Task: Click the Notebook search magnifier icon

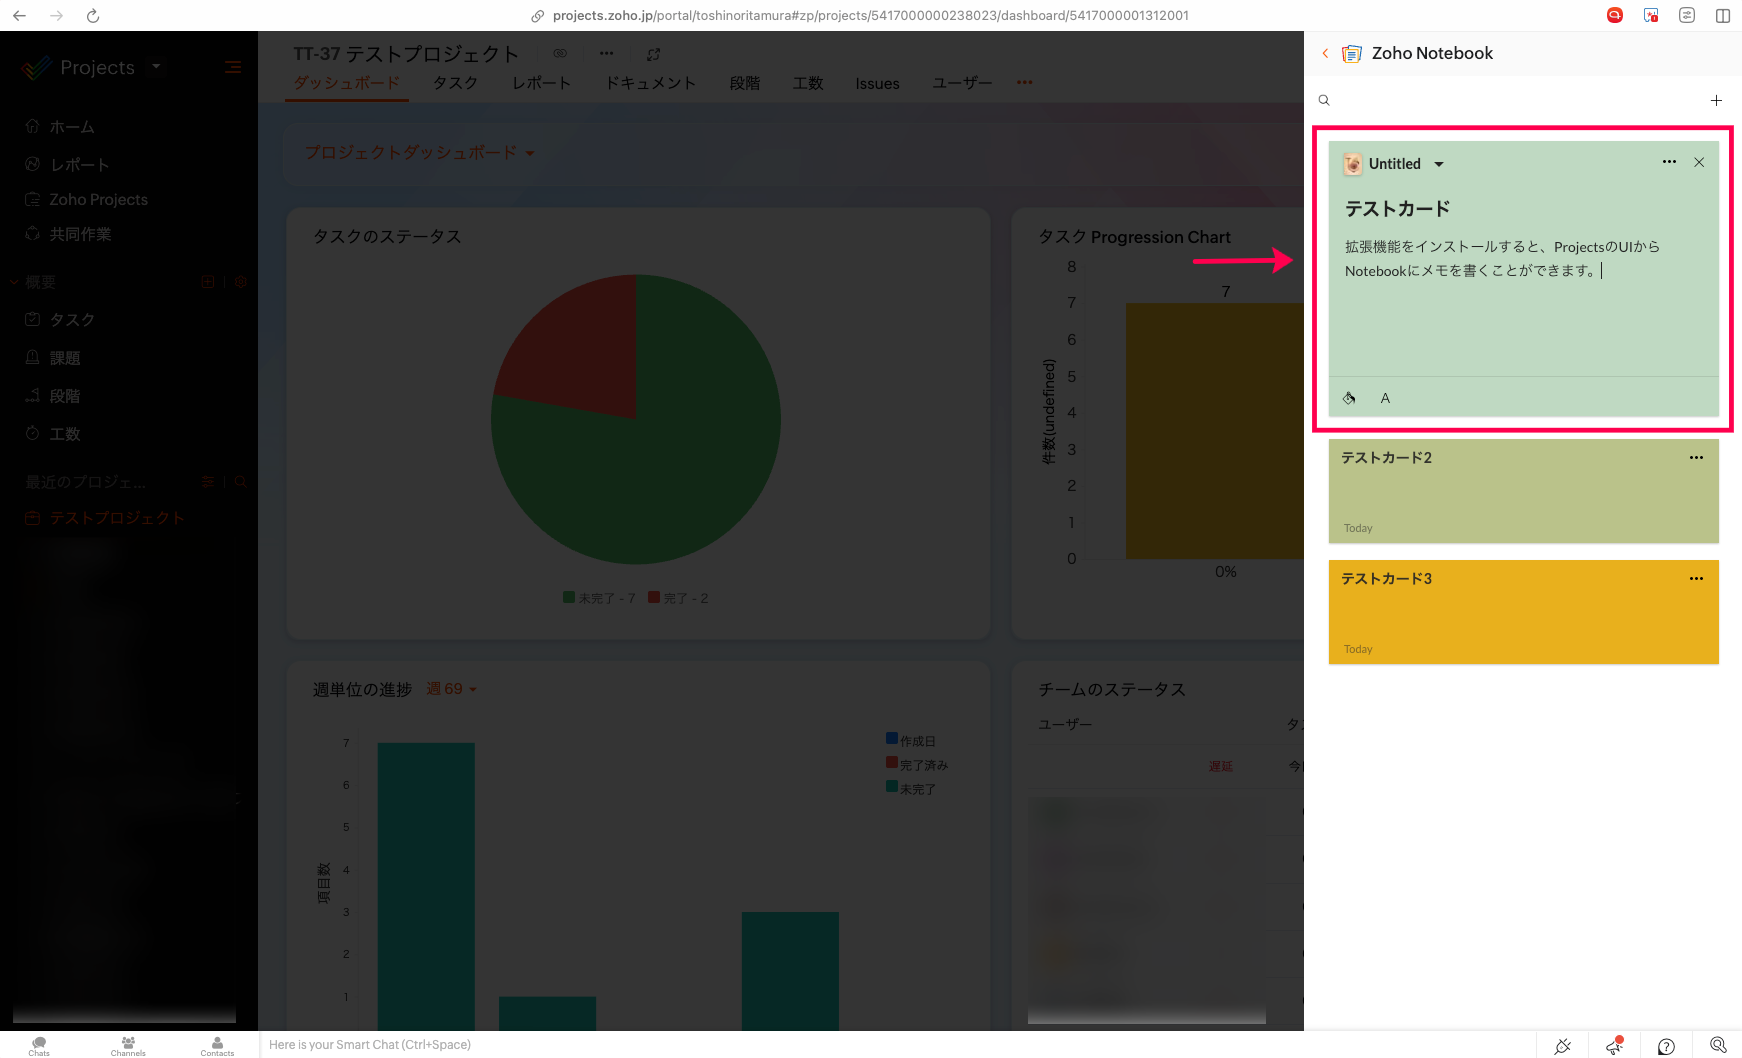Action: (1324, 100)
